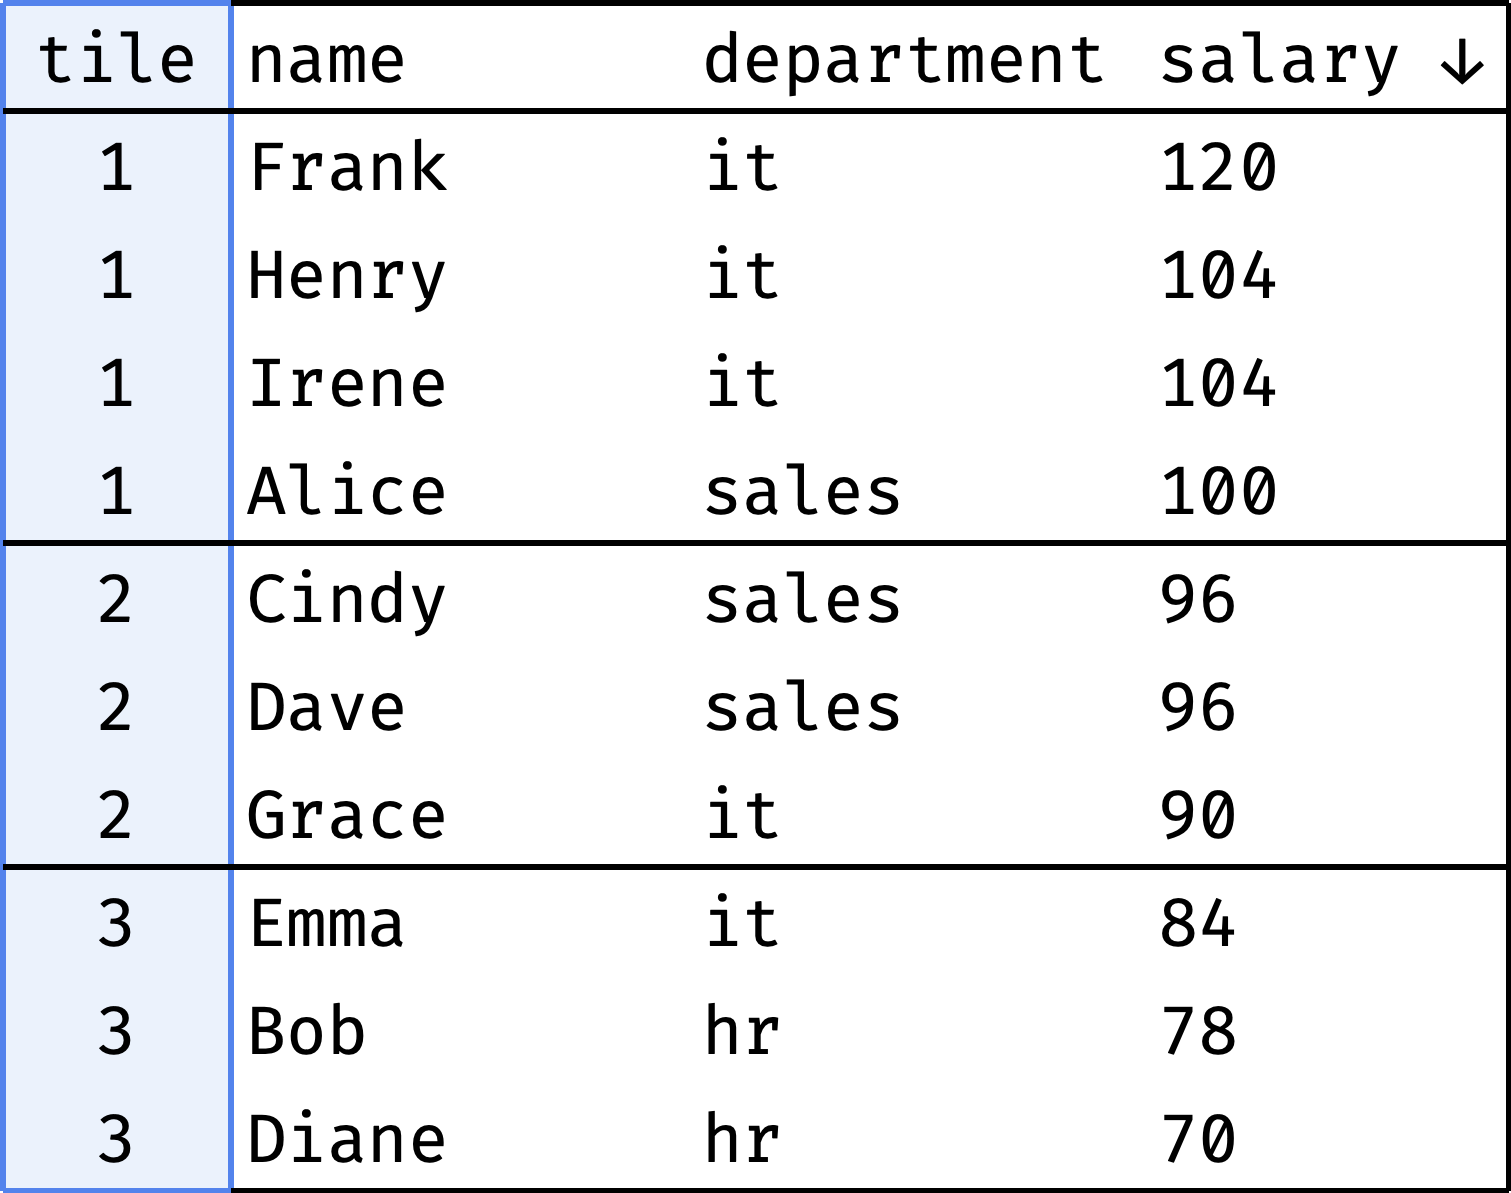
Task: Click Alice's department cell sales
Action: click(x=803, y=492)
